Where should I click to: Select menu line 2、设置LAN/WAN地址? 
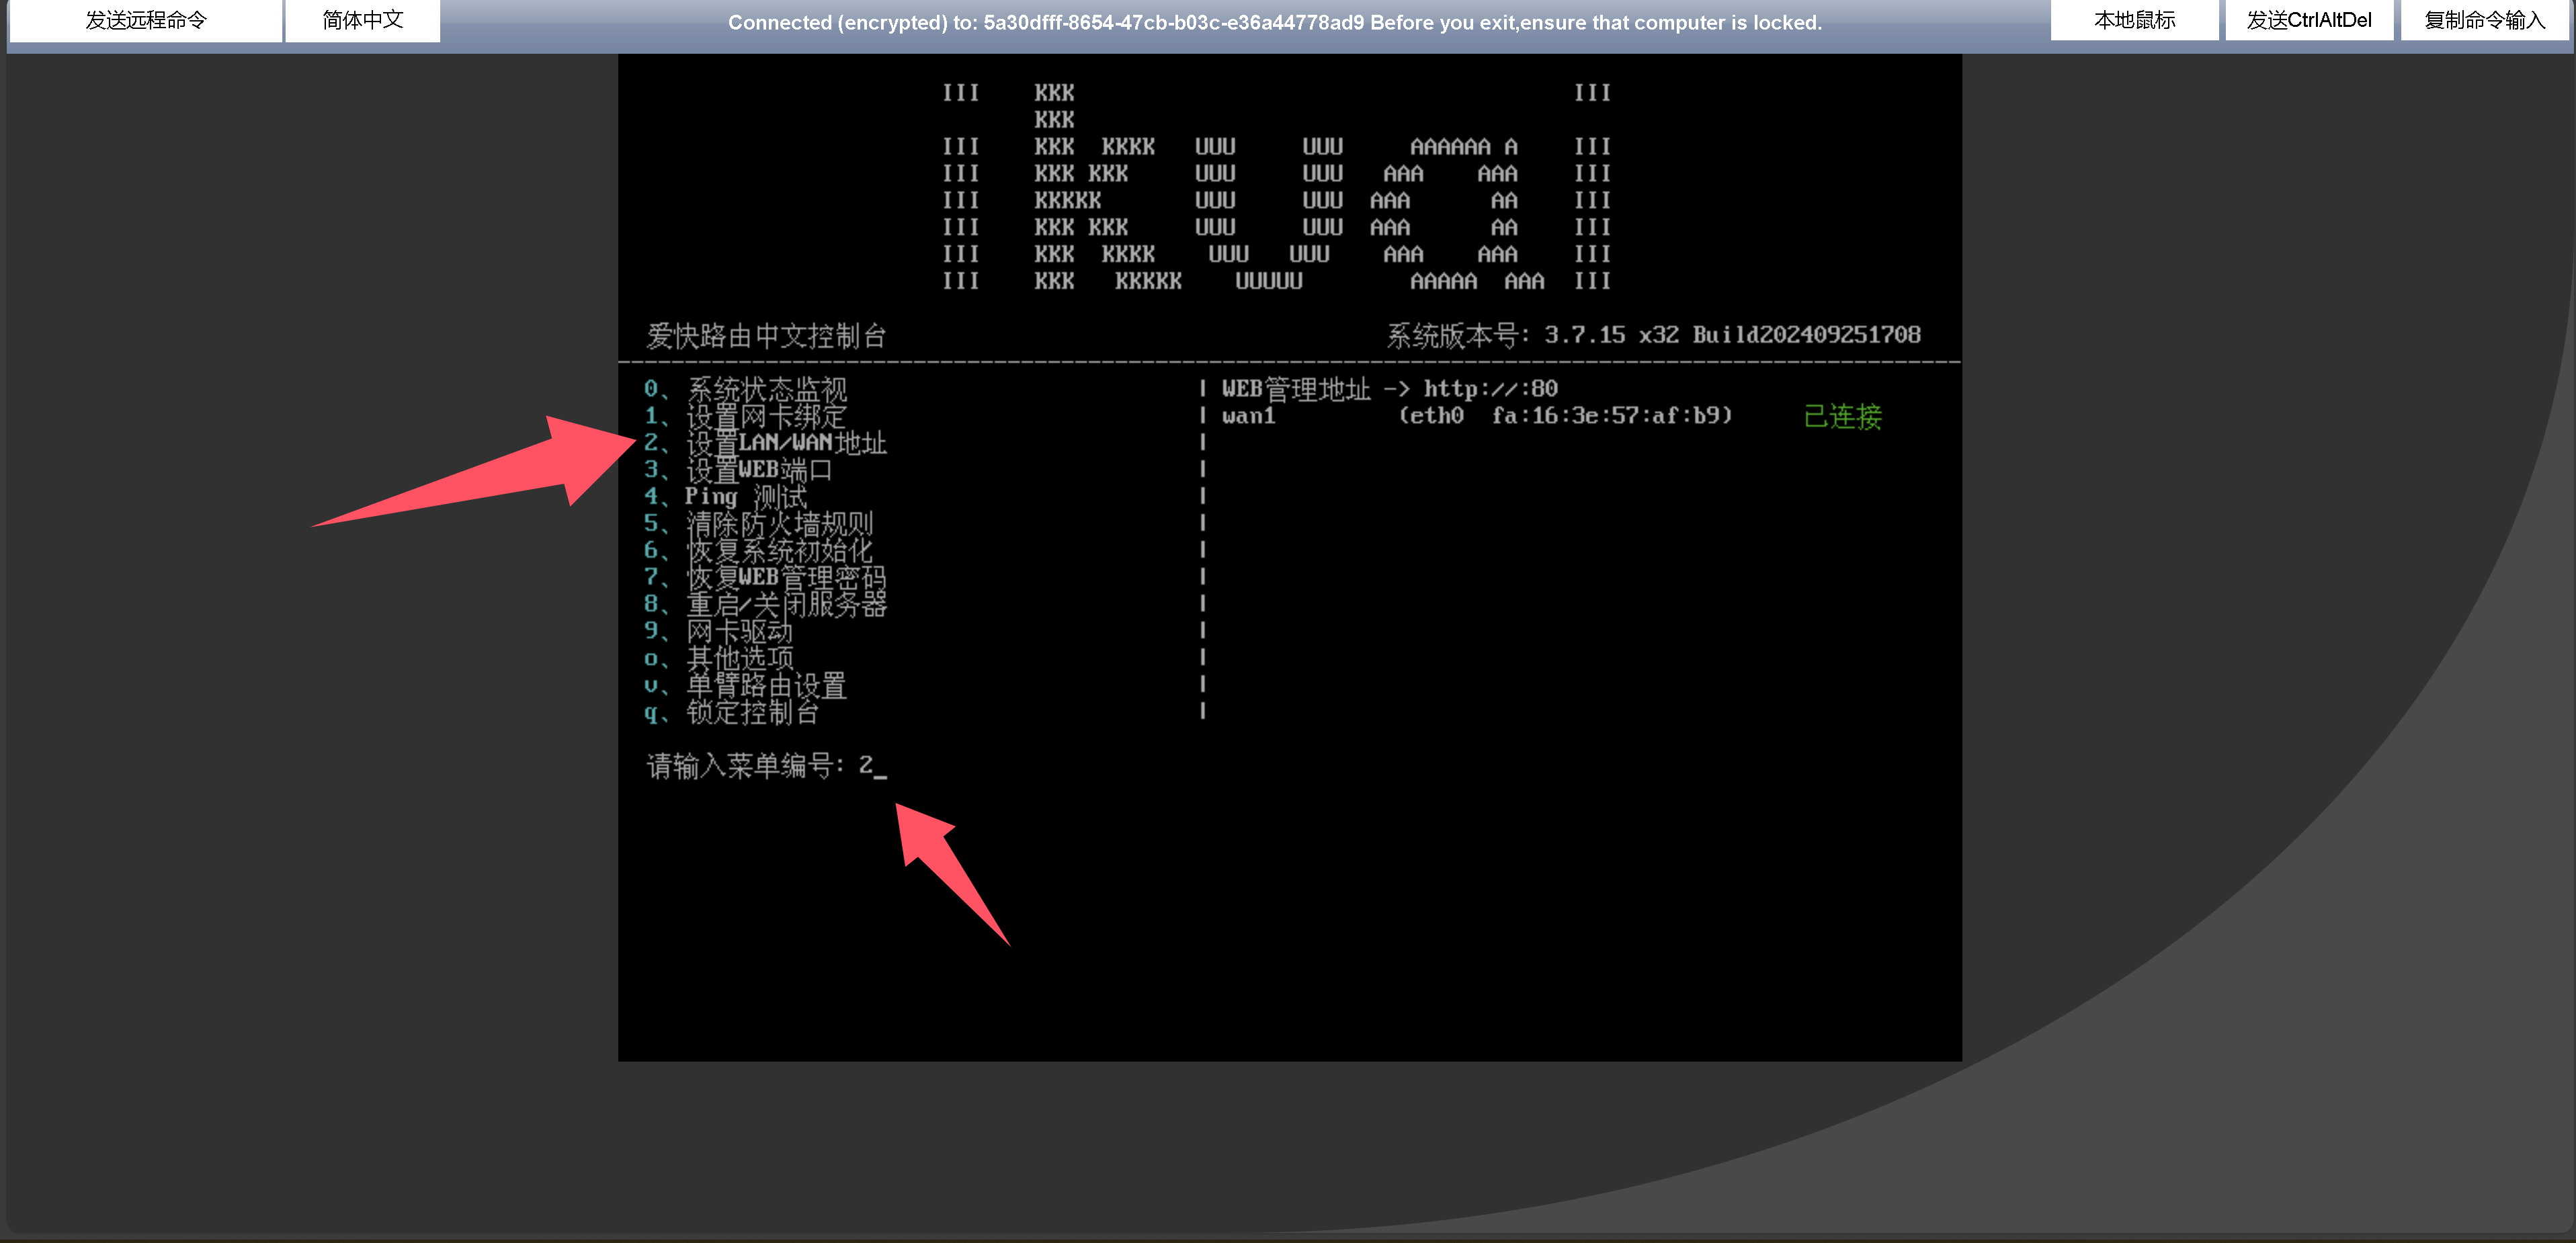(765, 443)
